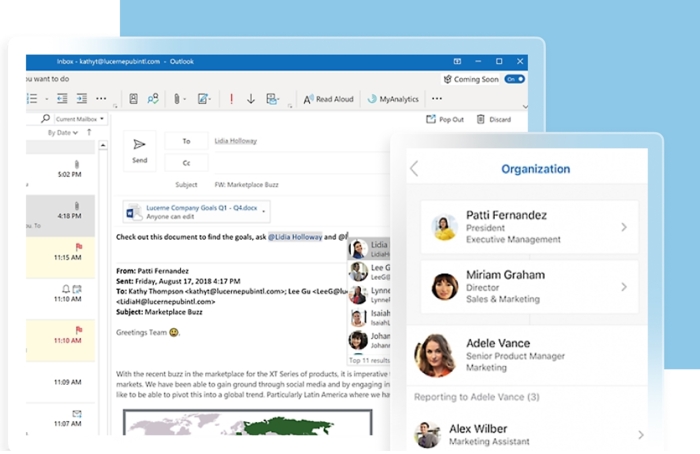
Task: Reverse sort order with up arrow
Action: click(x=89, y=132)
